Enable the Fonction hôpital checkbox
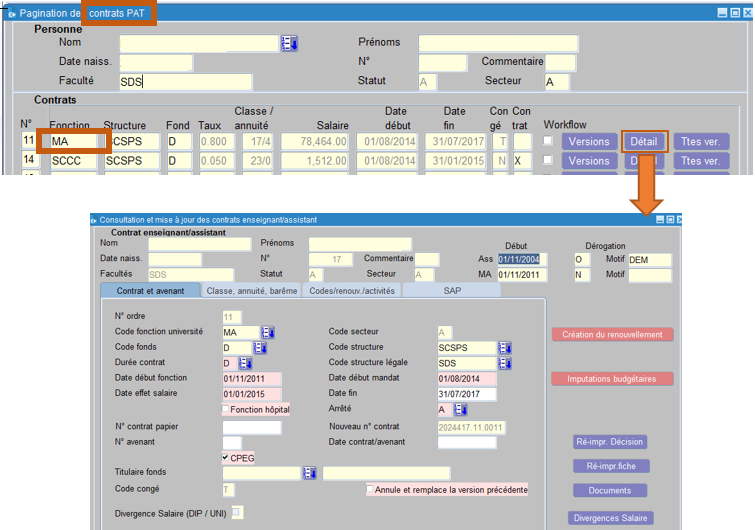755x530 pixels. tap(226, 409)
